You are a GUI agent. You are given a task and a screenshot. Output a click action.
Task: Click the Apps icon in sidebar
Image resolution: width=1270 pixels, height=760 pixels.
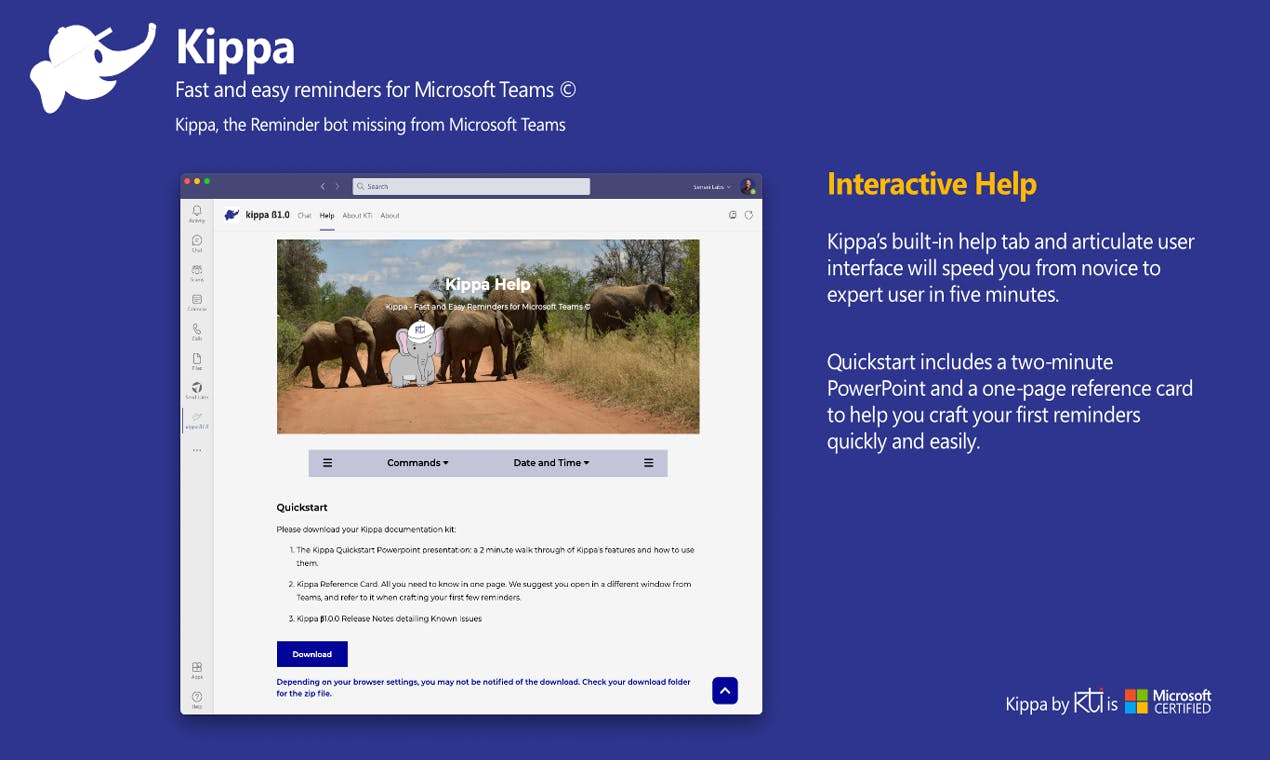pyautogui.click(x=197, y=669)
